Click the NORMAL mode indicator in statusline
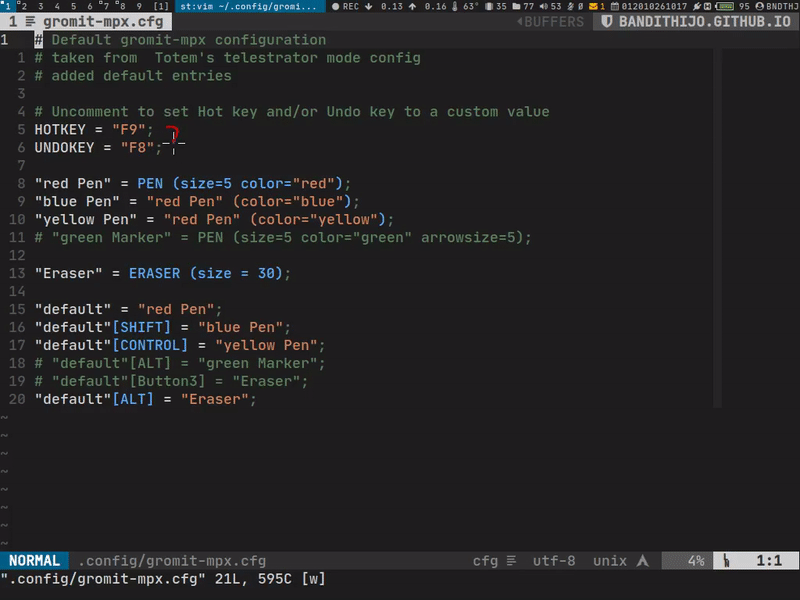 click(x=33, y=561)
